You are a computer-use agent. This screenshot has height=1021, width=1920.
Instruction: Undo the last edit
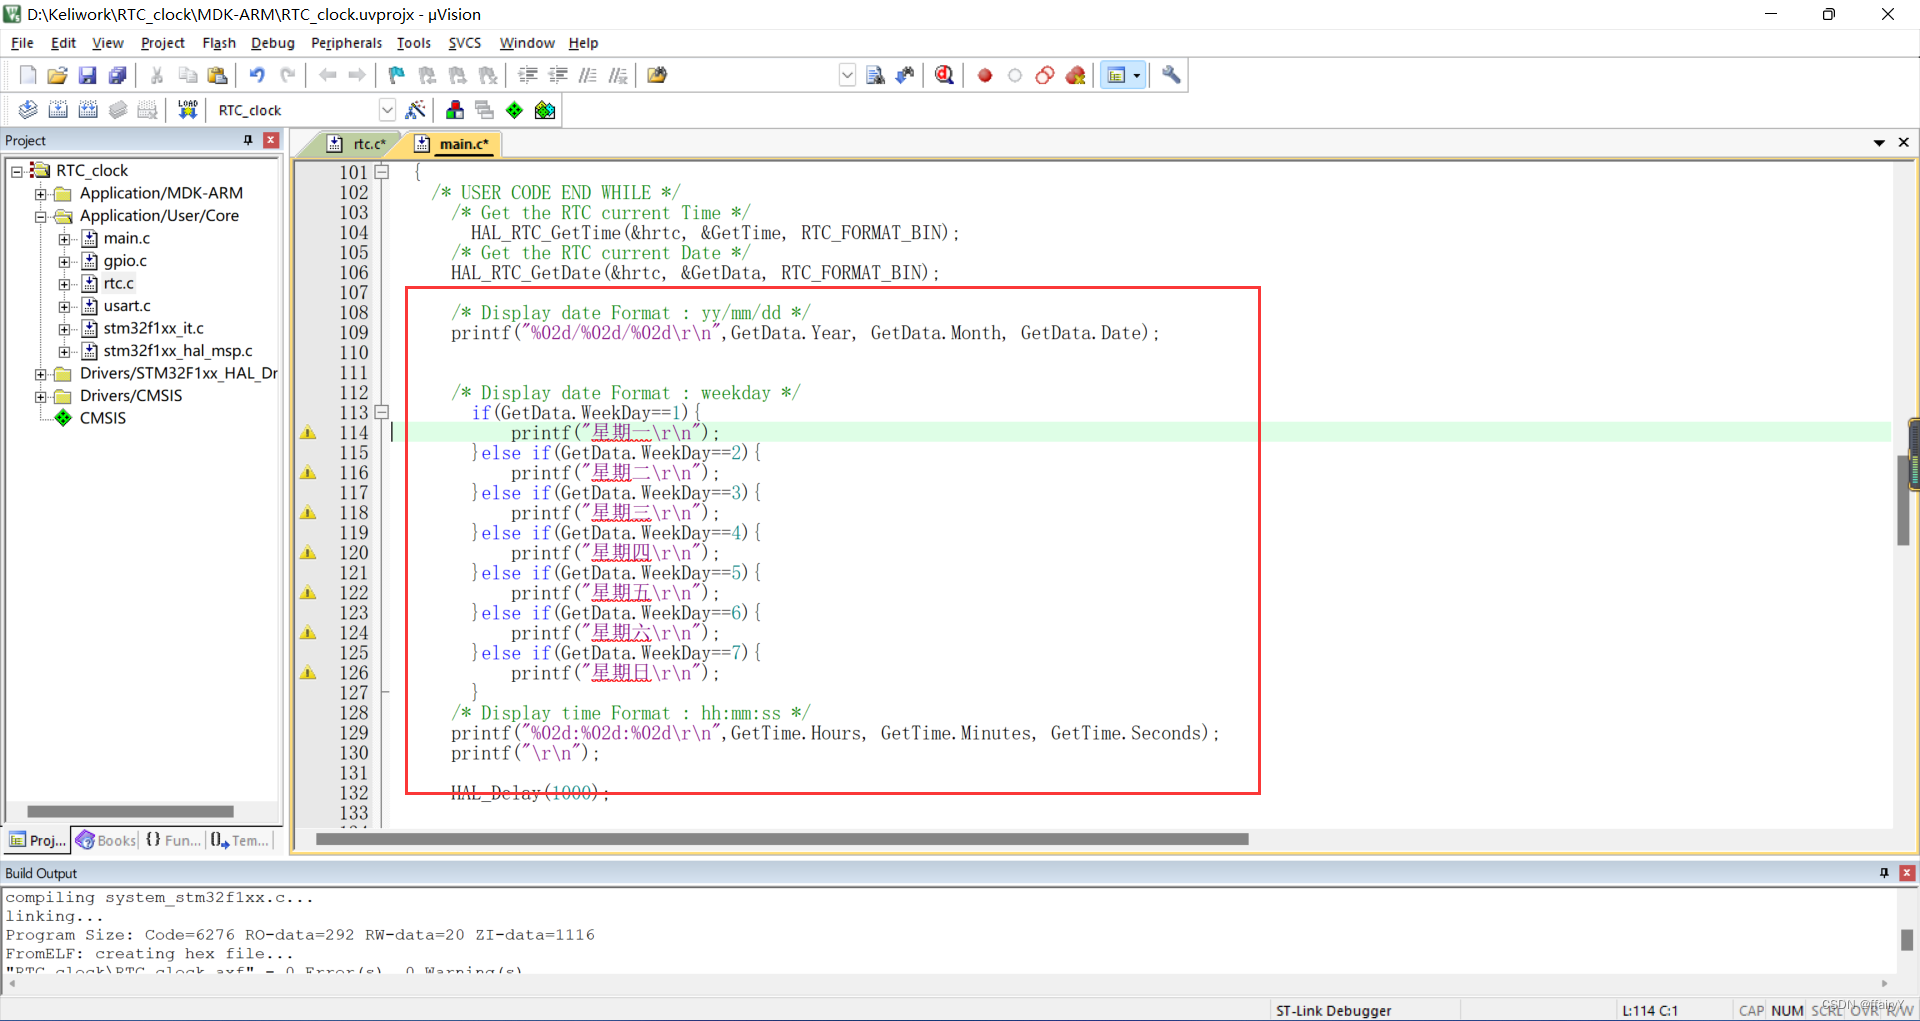coord(257,75)
